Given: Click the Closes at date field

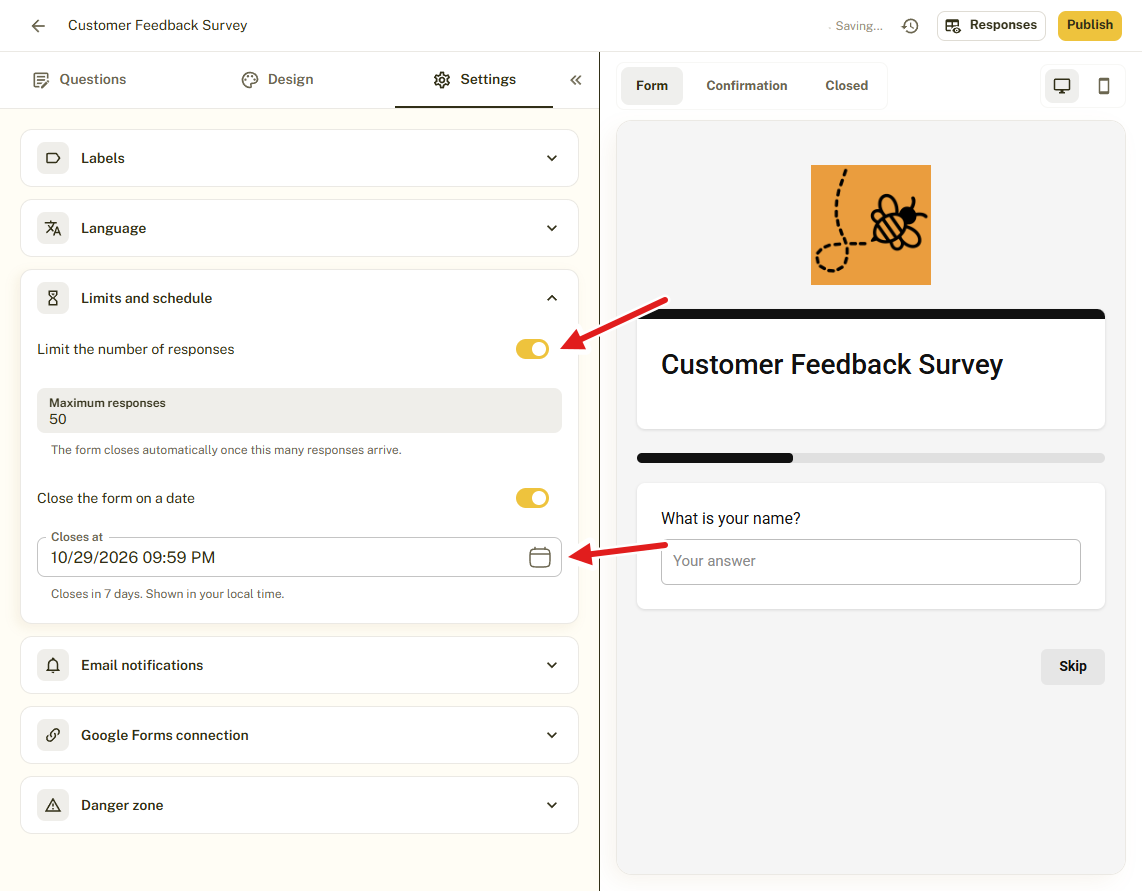Looking at the screenshot, I should (299, 557).
